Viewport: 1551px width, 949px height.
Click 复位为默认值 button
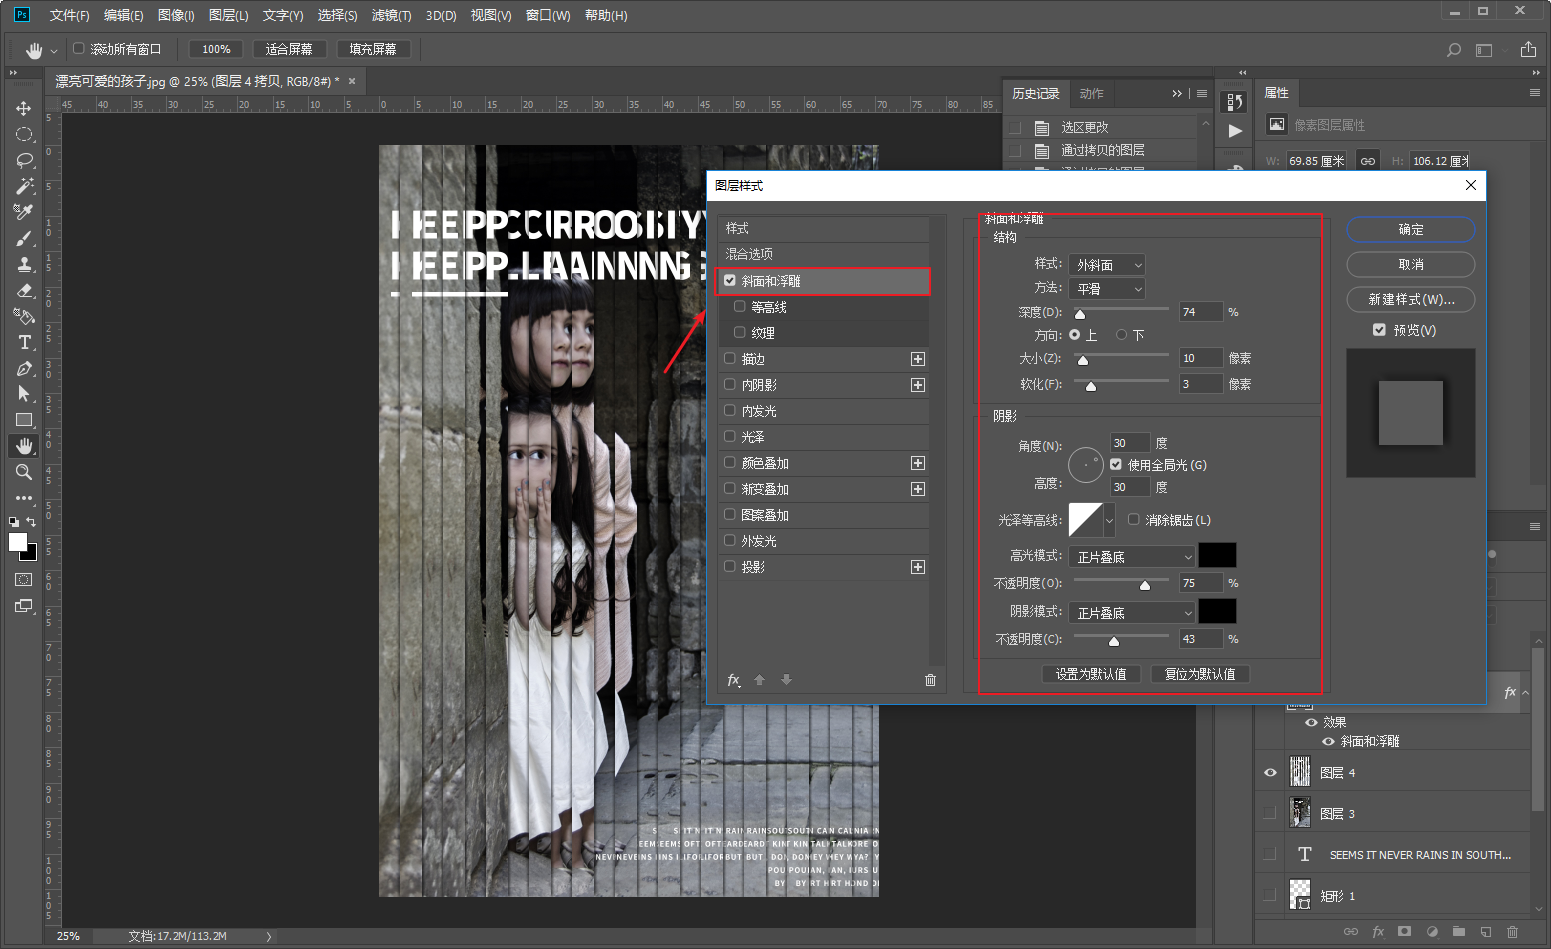pos(1200,674)
